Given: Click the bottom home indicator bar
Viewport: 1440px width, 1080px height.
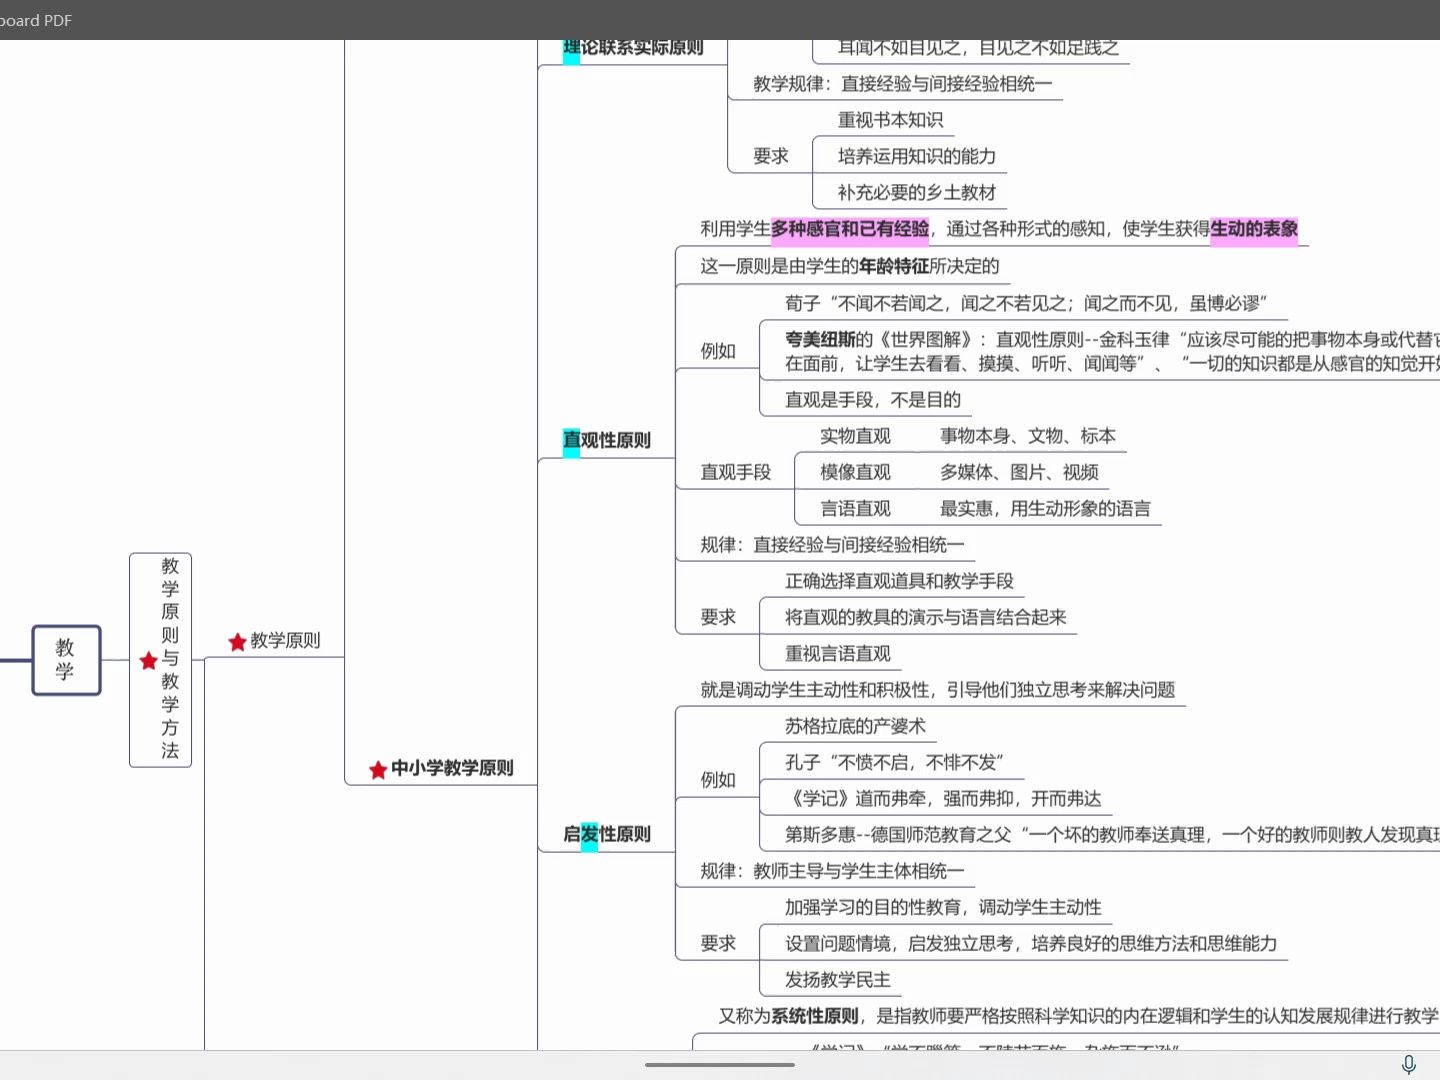Looking at the screenshot, I should (720, 1065).
